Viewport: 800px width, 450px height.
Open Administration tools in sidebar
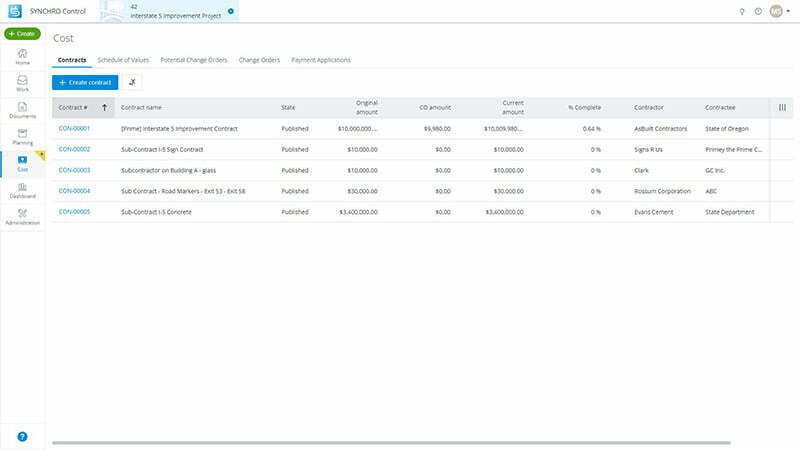pyautogui.click(x=22, y=216)
